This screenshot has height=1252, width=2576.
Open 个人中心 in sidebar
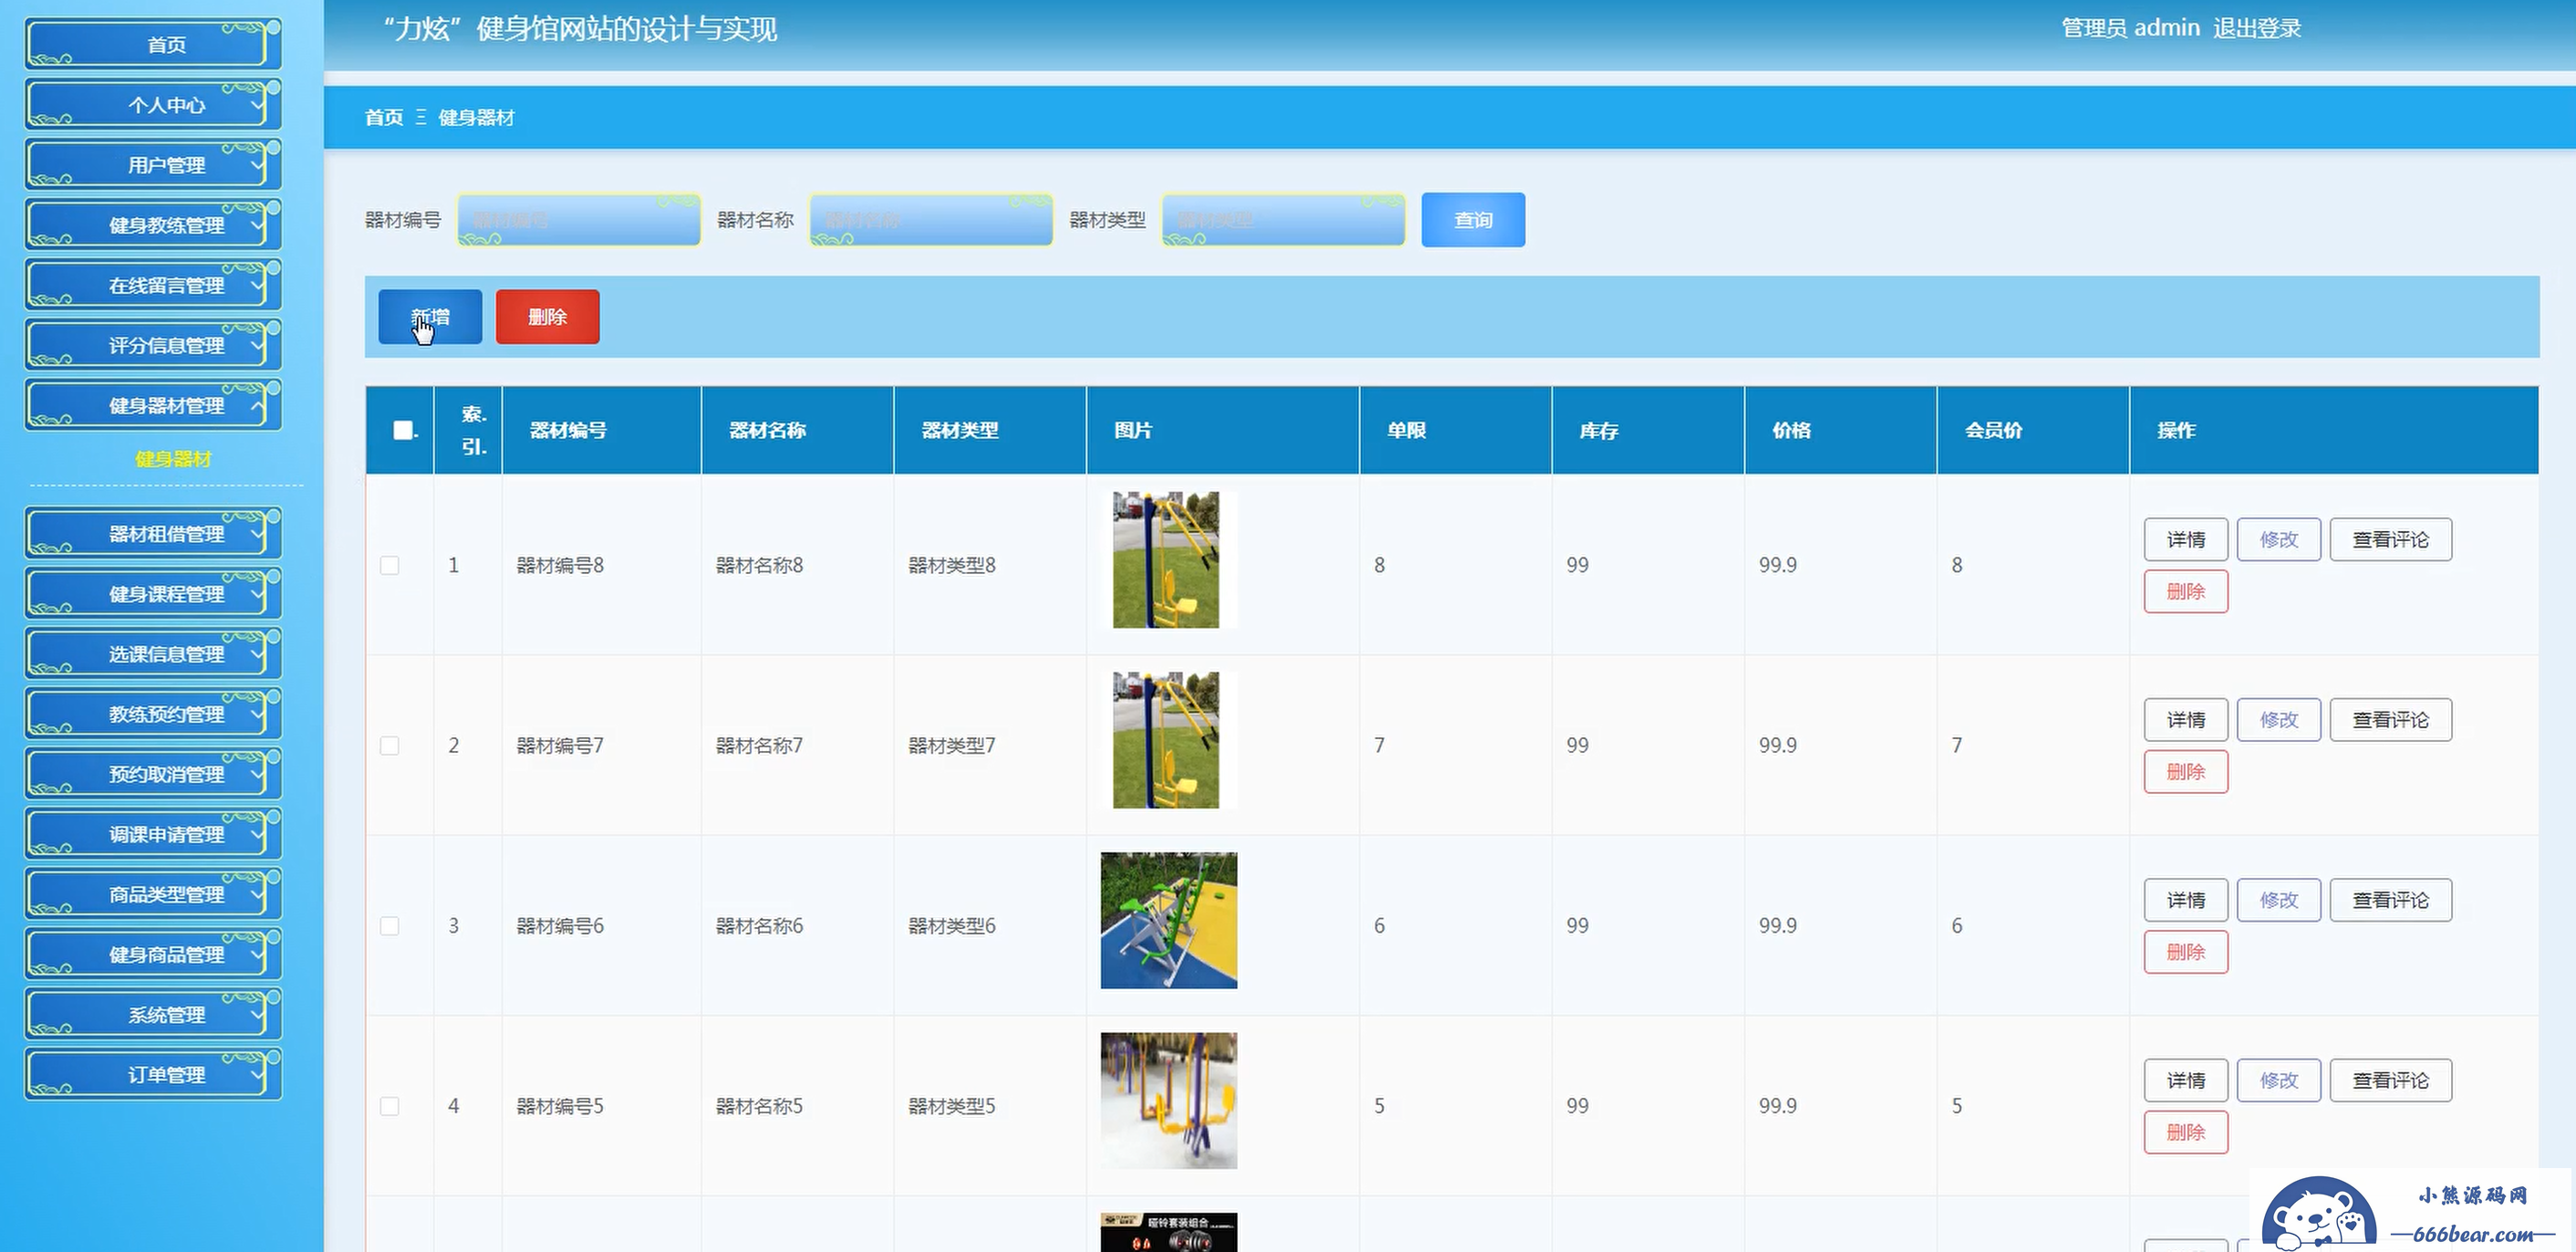153,104
